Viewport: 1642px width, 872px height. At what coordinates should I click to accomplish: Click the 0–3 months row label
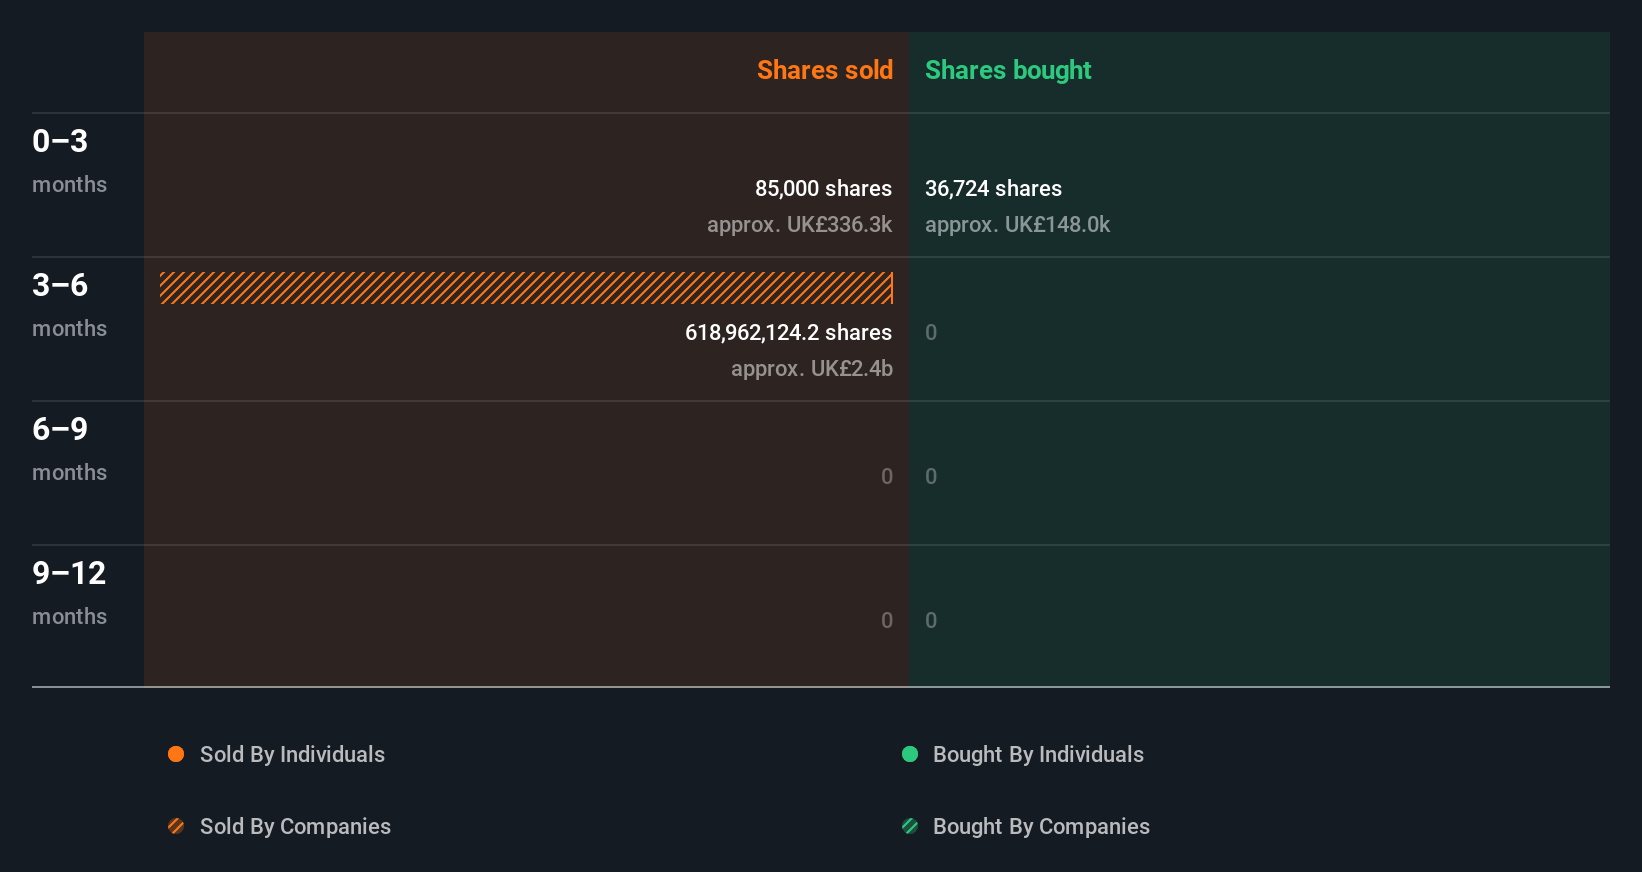[69, 161]
